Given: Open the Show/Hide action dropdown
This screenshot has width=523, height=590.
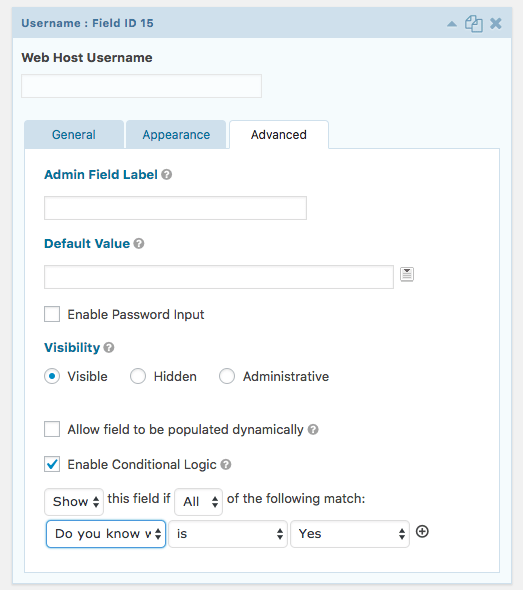Looking at the screenshot, I should tap(74, 502).
